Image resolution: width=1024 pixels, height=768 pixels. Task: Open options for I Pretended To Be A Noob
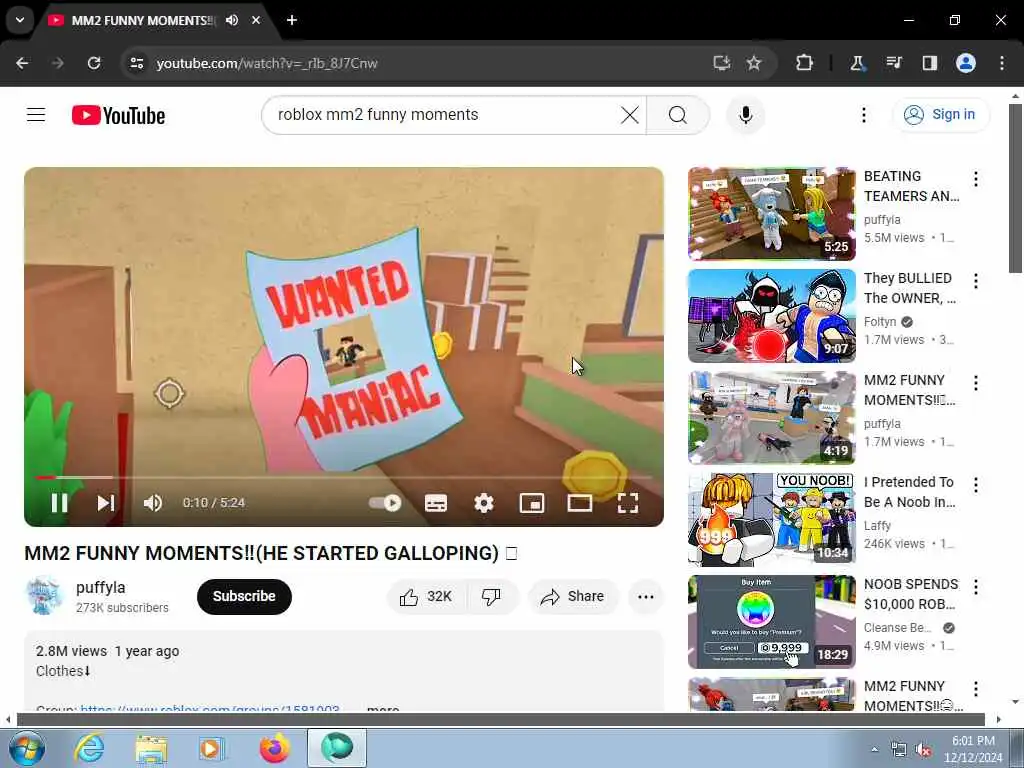pyautogui.click(x=976, y=485)
